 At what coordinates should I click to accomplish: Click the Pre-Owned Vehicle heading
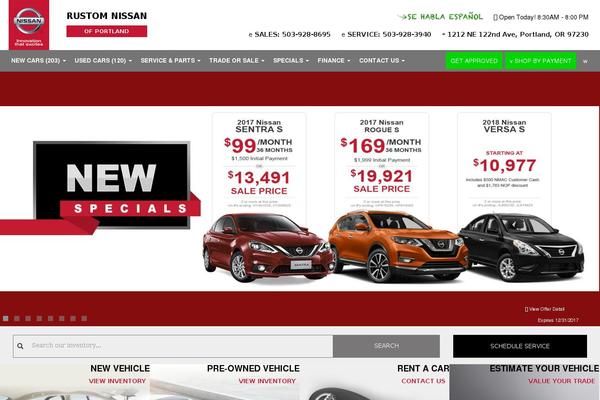coord(253,369)
